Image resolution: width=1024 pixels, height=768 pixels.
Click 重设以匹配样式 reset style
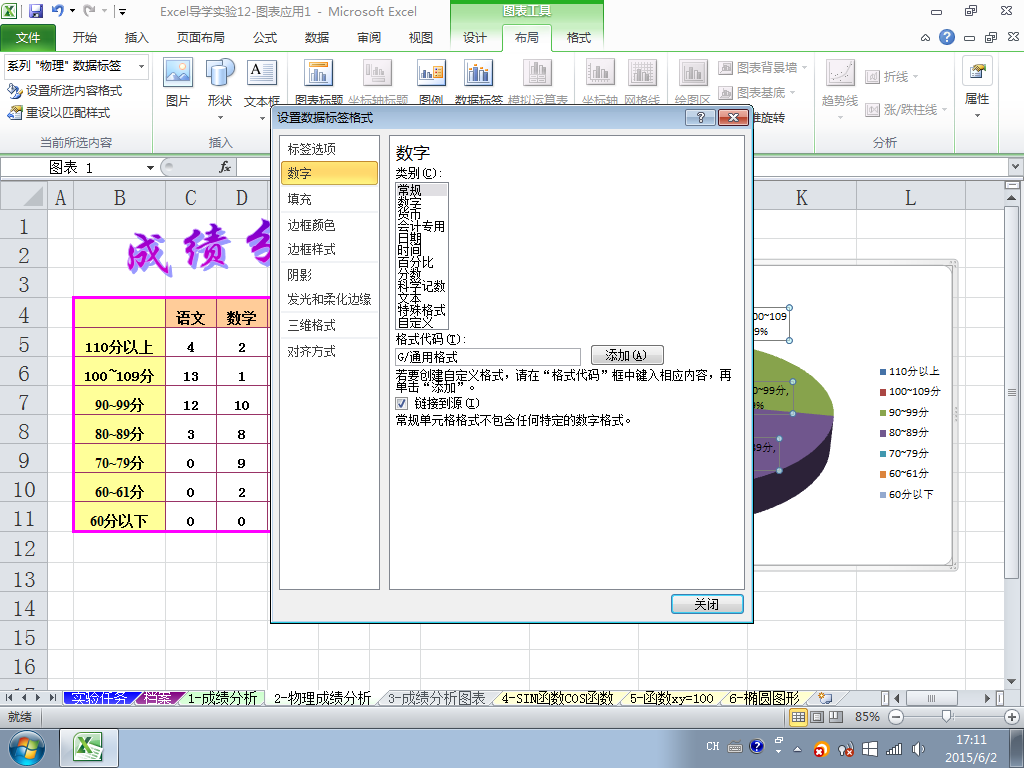(59, 113)
